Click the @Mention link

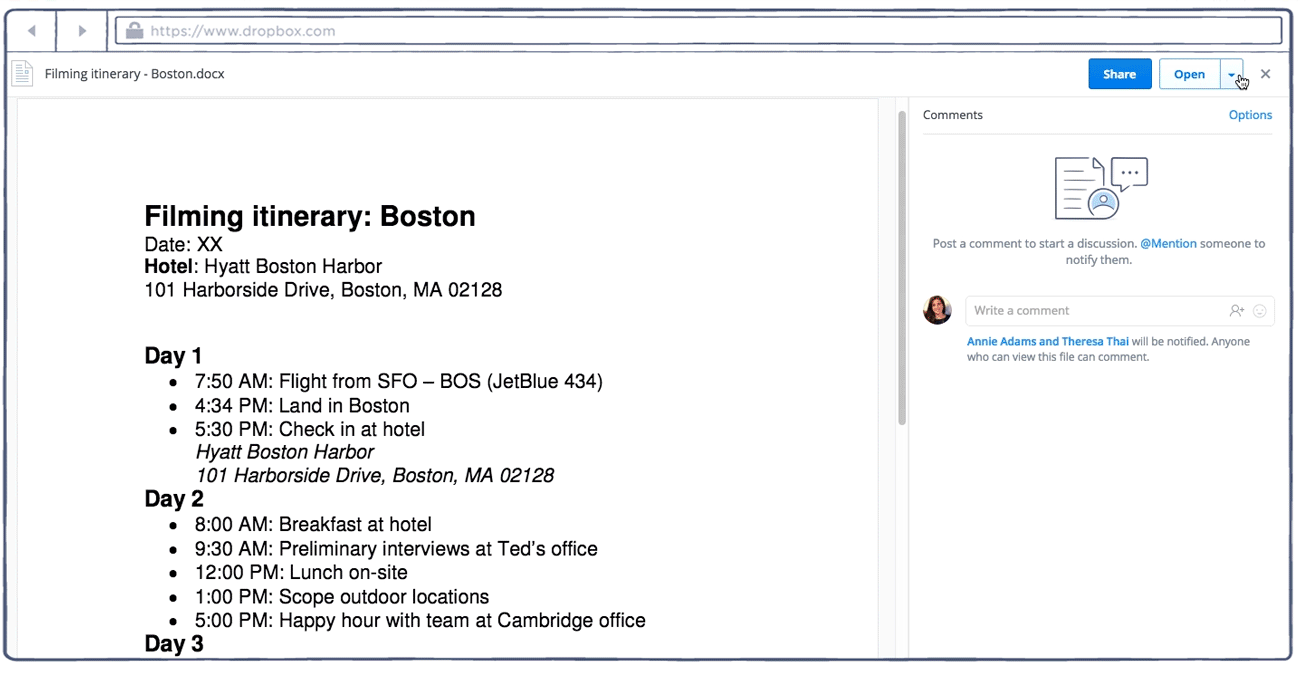coord(1168,243)
